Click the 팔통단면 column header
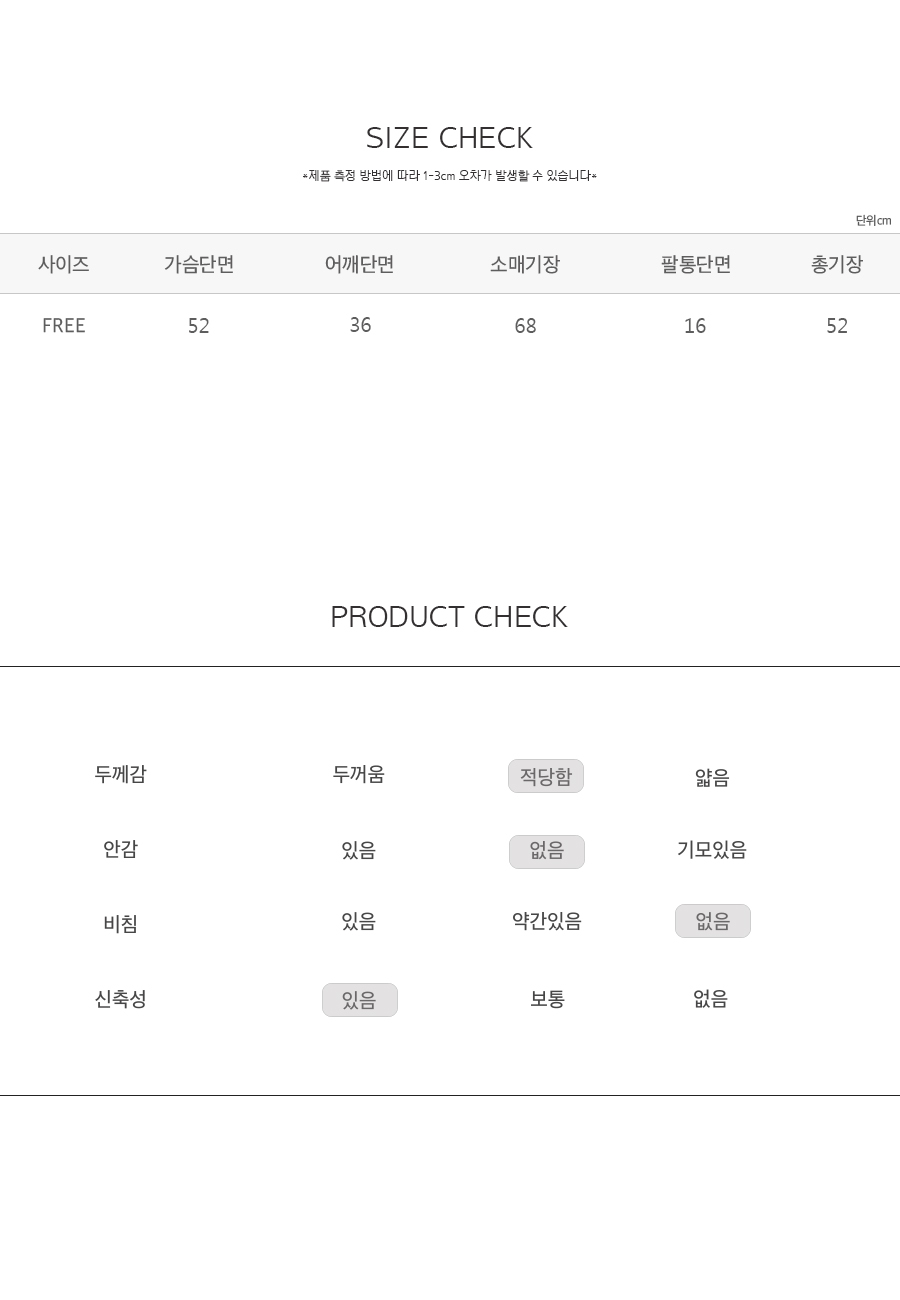 coord(696,264)
